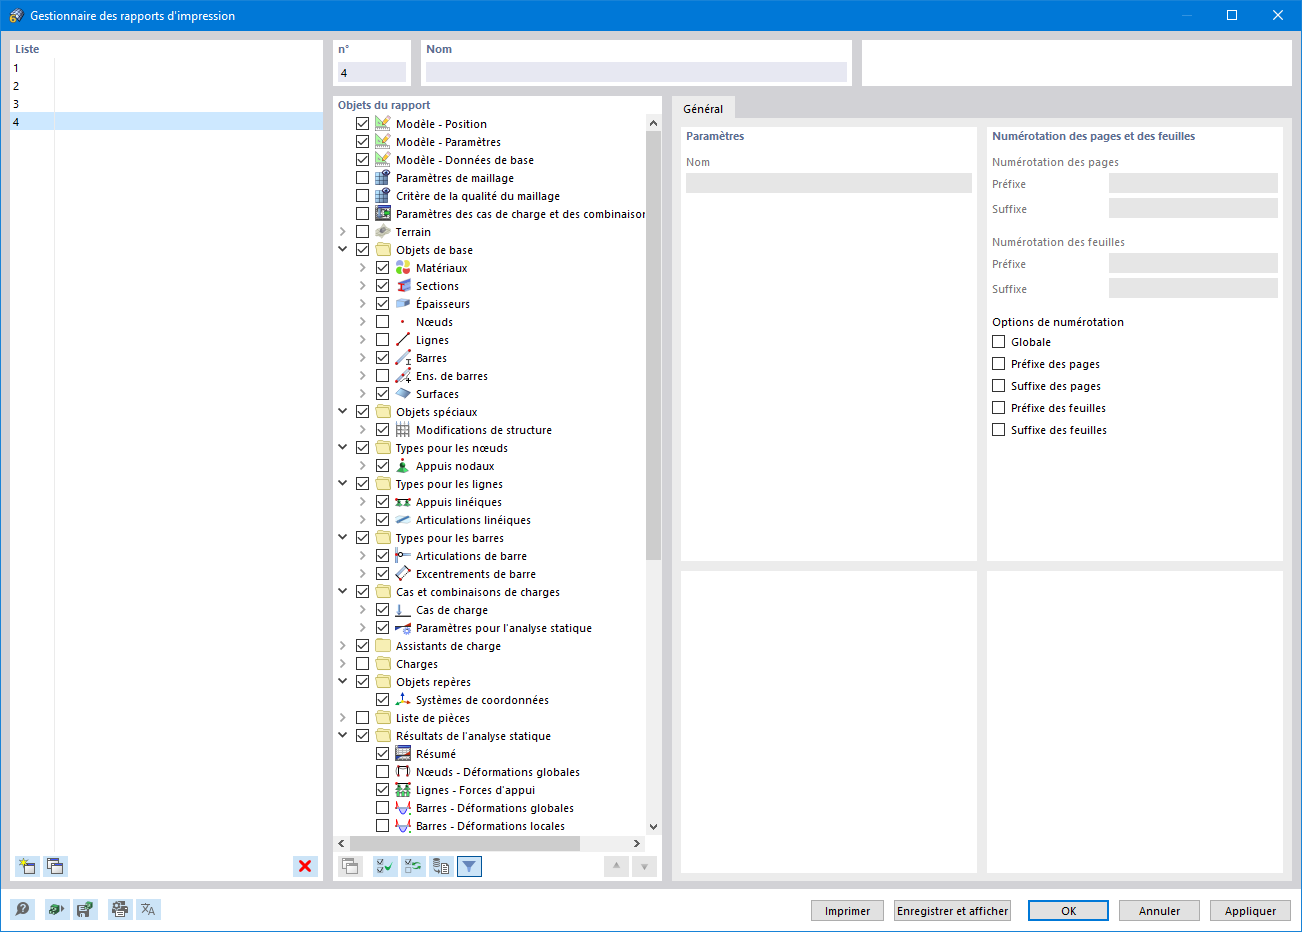Click the green arrow icon in bottom bar

click(57, 909)
